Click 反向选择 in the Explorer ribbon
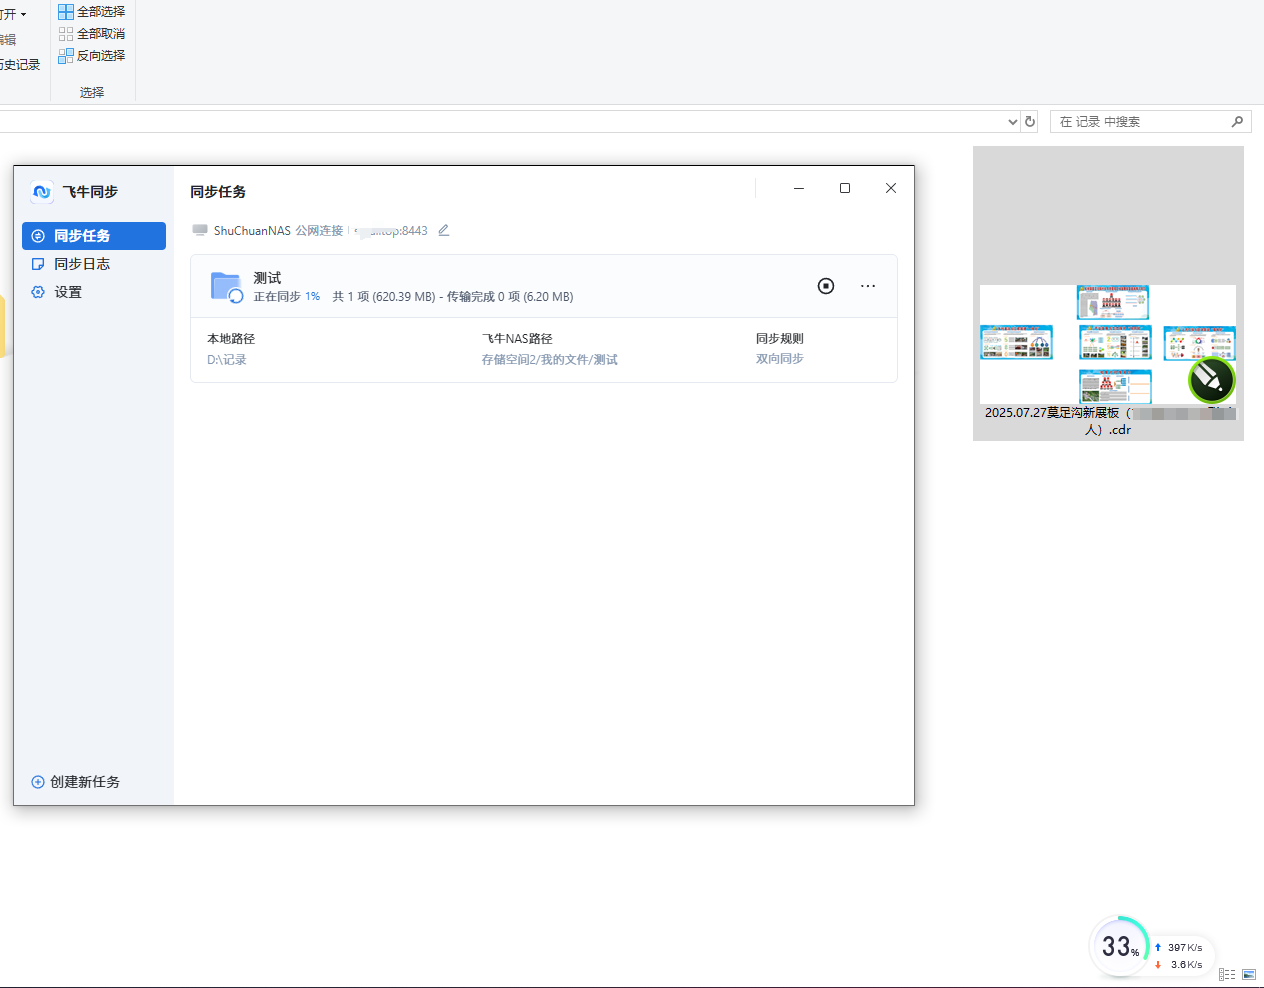 [x=92, y=56]
